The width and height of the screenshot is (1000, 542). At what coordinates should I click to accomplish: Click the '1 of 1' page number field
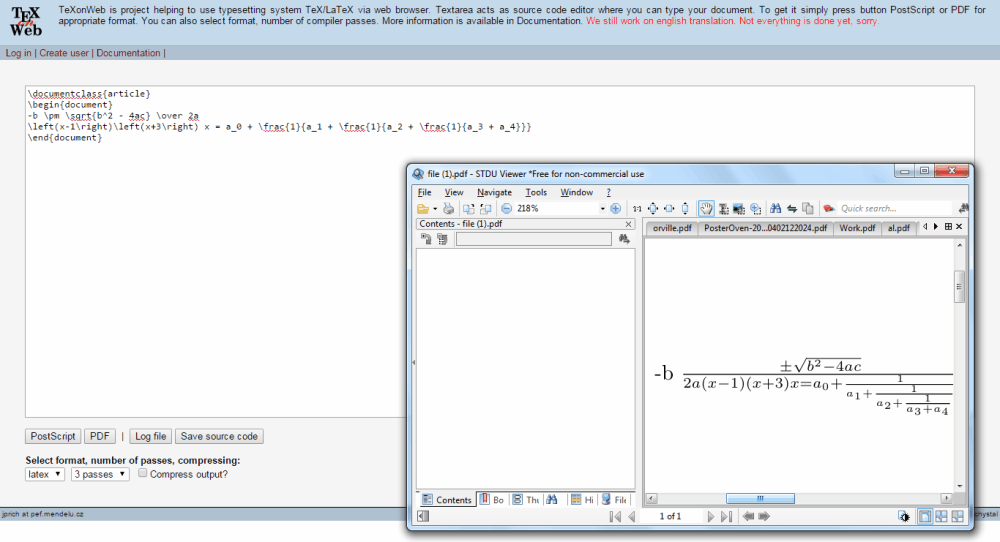[670, 516]
